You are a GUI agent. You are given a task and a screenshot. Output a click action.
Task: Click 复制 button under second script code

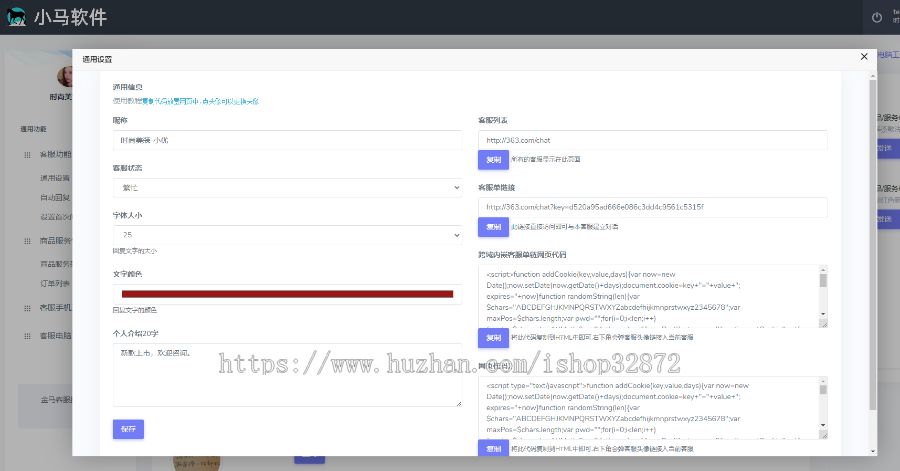click(x=494, y=449)
